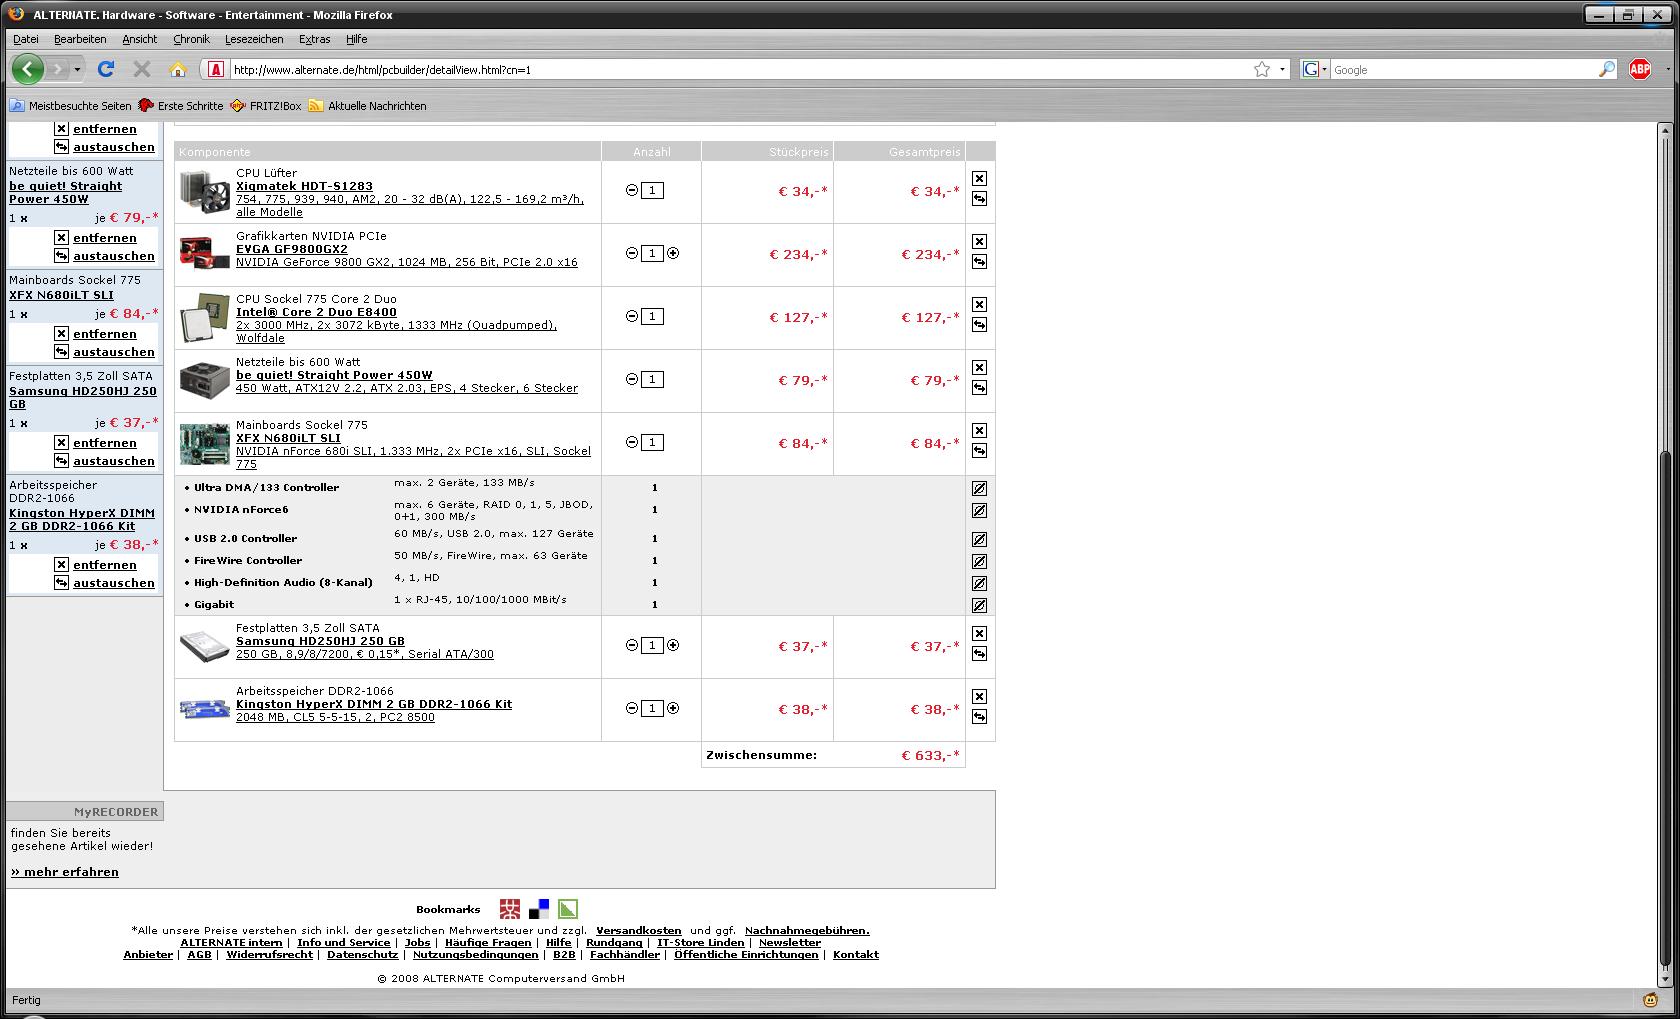
Task: Click the del.icio.us checkered bookmark icon
Action: click(539, 909)
